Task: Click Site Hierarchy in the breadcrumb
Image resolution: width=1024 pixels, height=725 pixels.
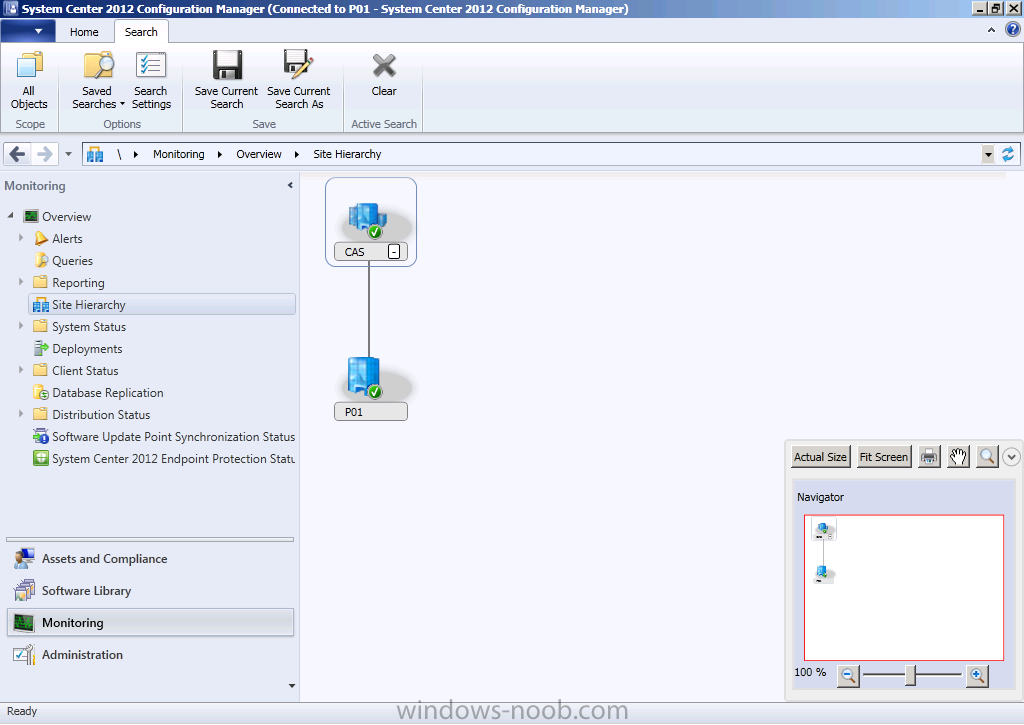Action: pyautogui.click(x=347, y=154)
